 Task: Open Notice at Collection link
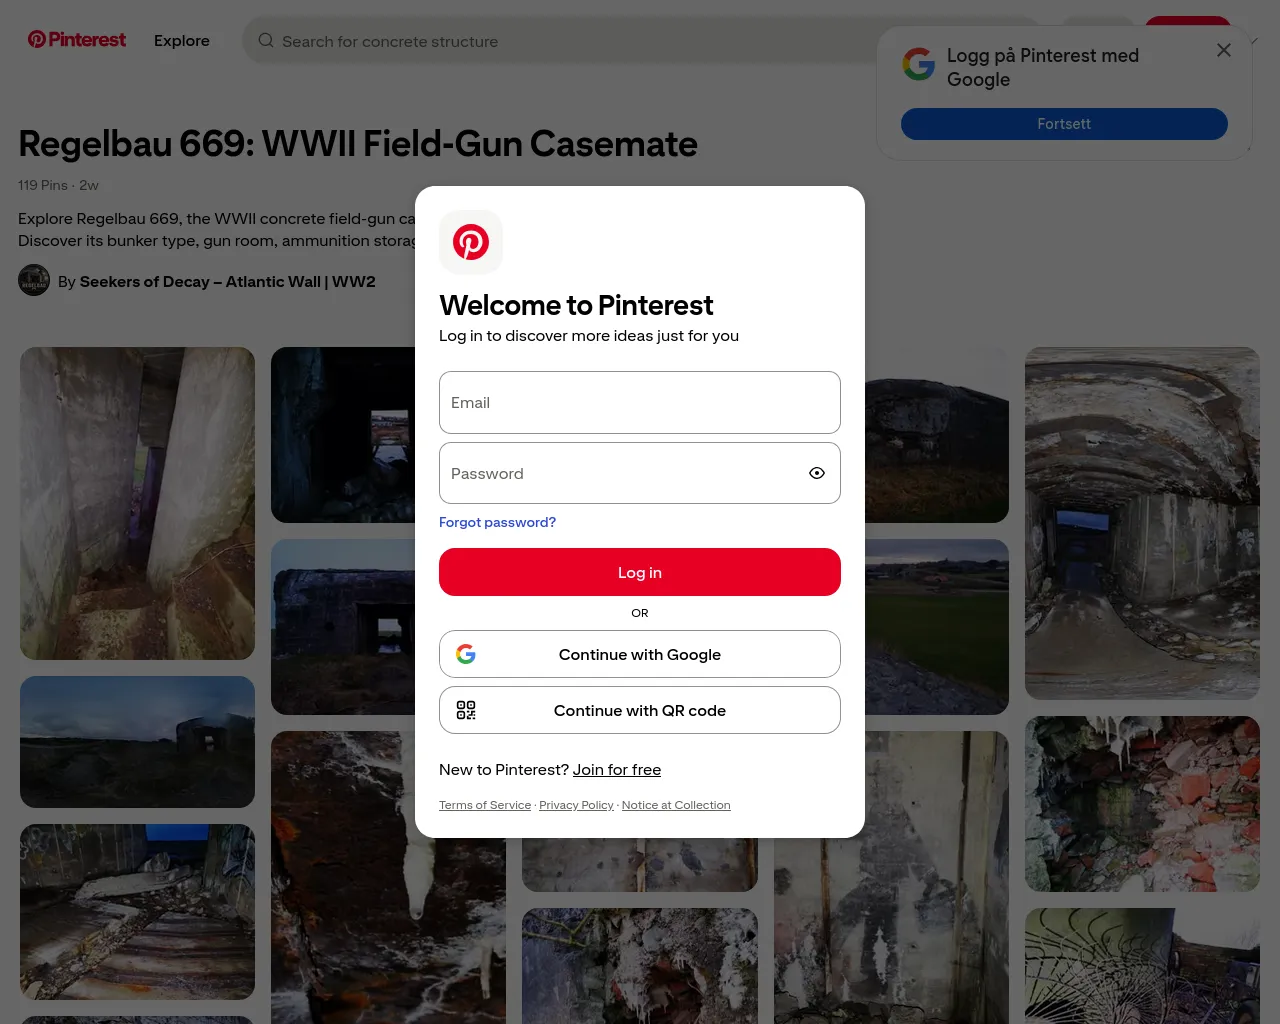click(x=676, y=805)
